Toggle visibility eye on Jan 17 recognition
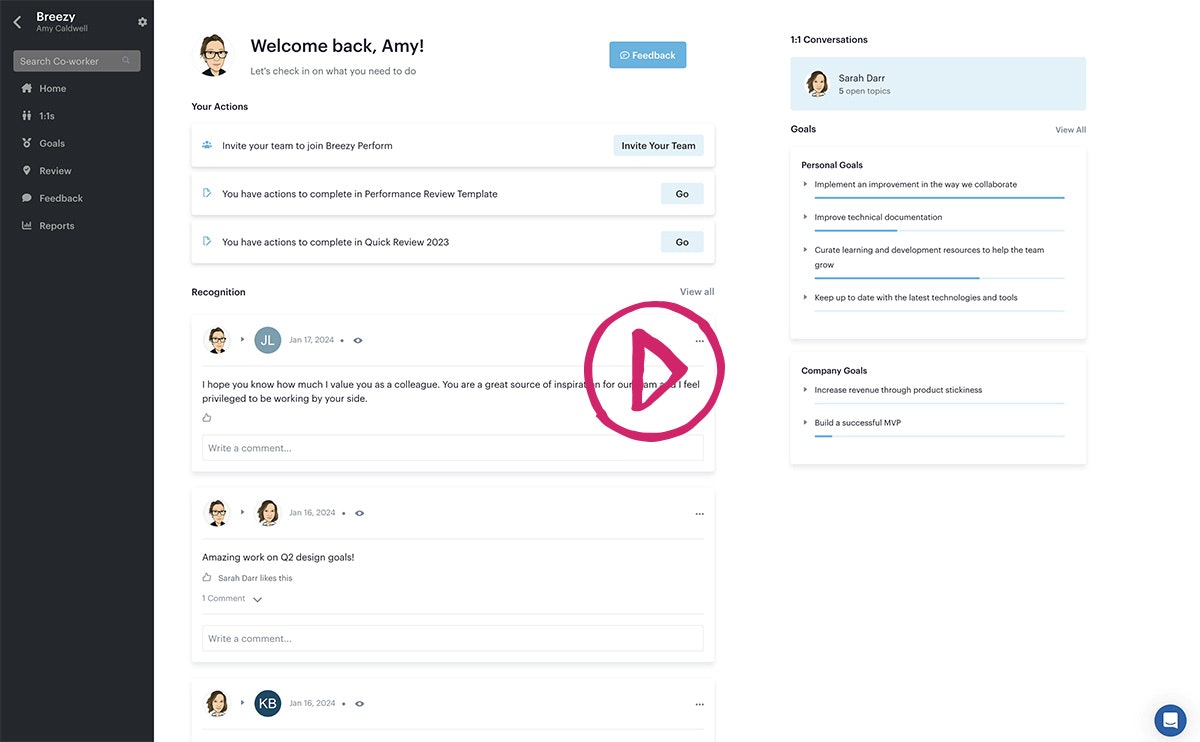This screenshot has height=742, width=1200. point(358,341)
